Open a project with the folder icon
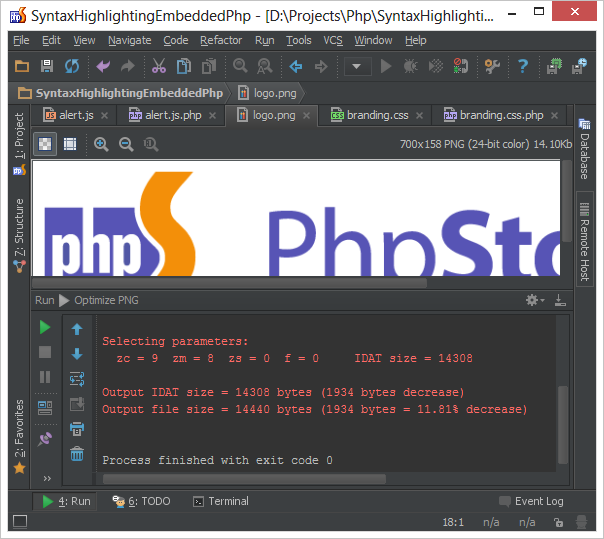604x539 pixels. point(22,66)
